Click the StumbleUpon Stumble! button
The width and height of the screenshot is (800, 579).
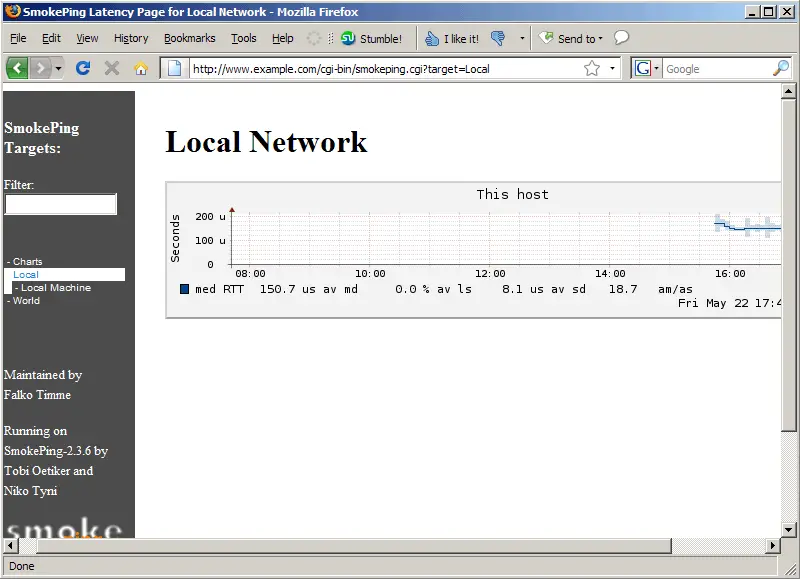point(371,39)
